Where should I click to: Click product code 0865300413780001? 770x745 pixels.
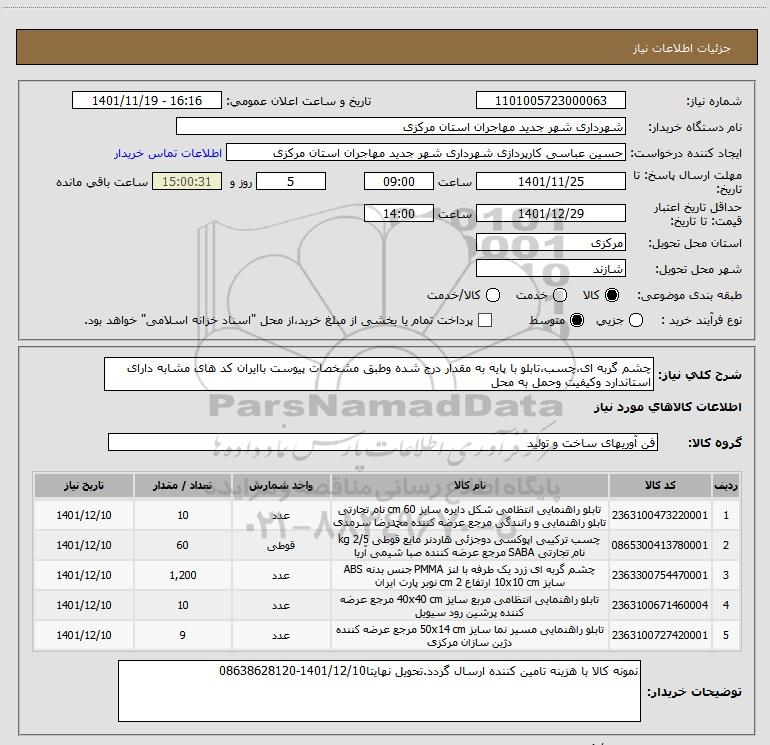click(x=660, y=545)
